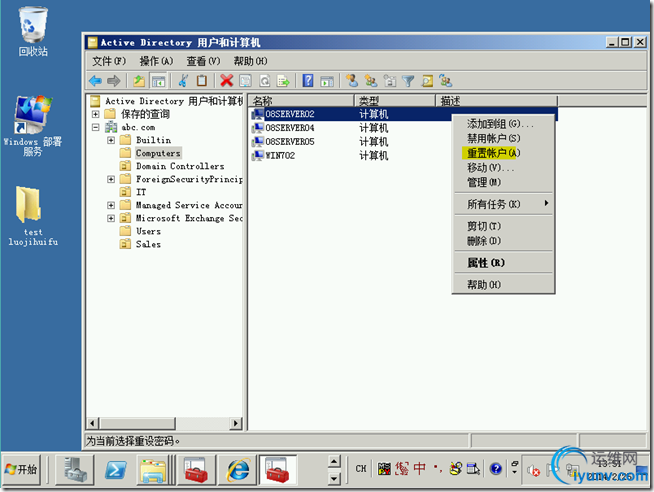Click tree pane left scroll arrow
This screenshot has width=654, height=492.
(92, 423)
